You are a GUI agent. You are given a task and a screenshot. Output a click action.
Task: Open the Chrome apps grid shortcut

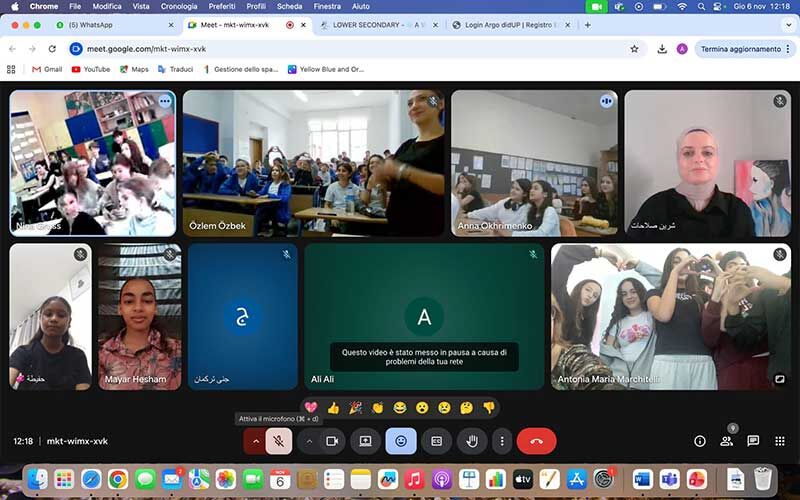(x=11, y=69)
